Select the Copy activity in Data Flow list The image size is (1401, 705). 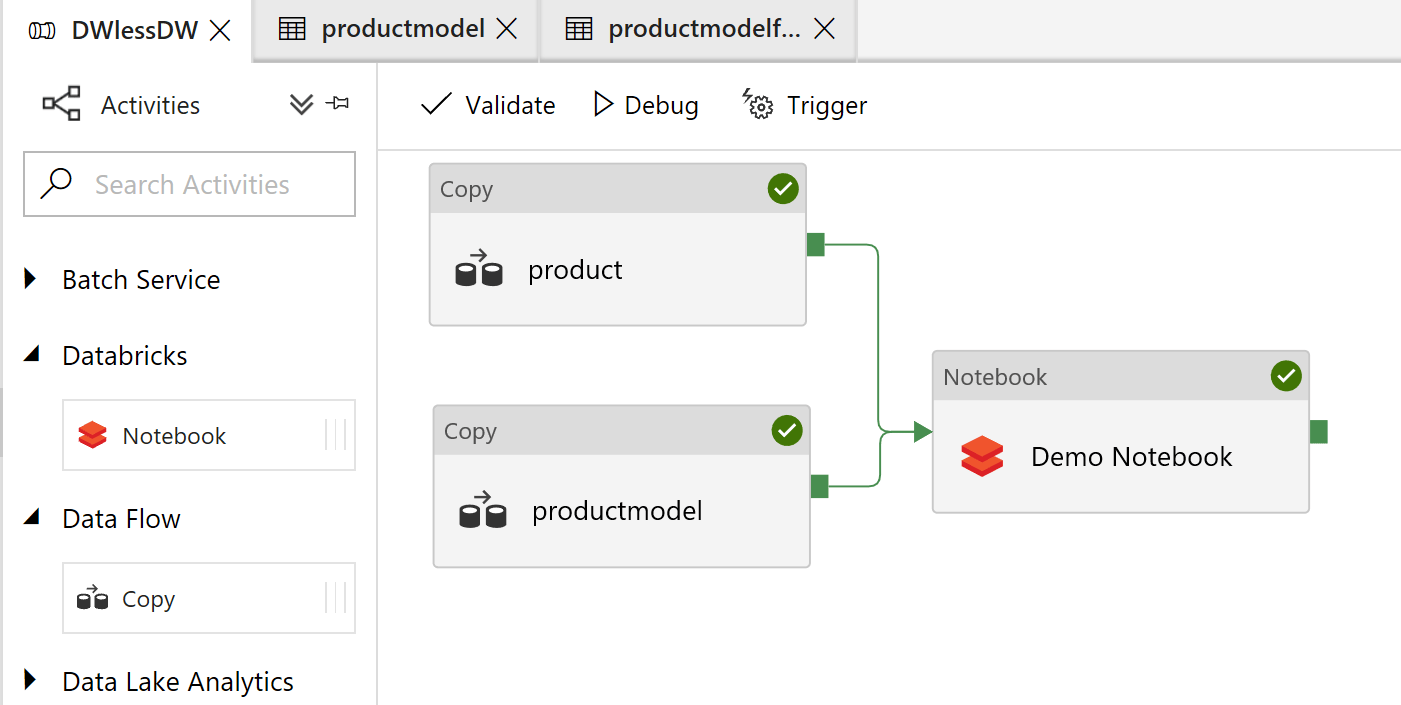click(x=209, y=598)
